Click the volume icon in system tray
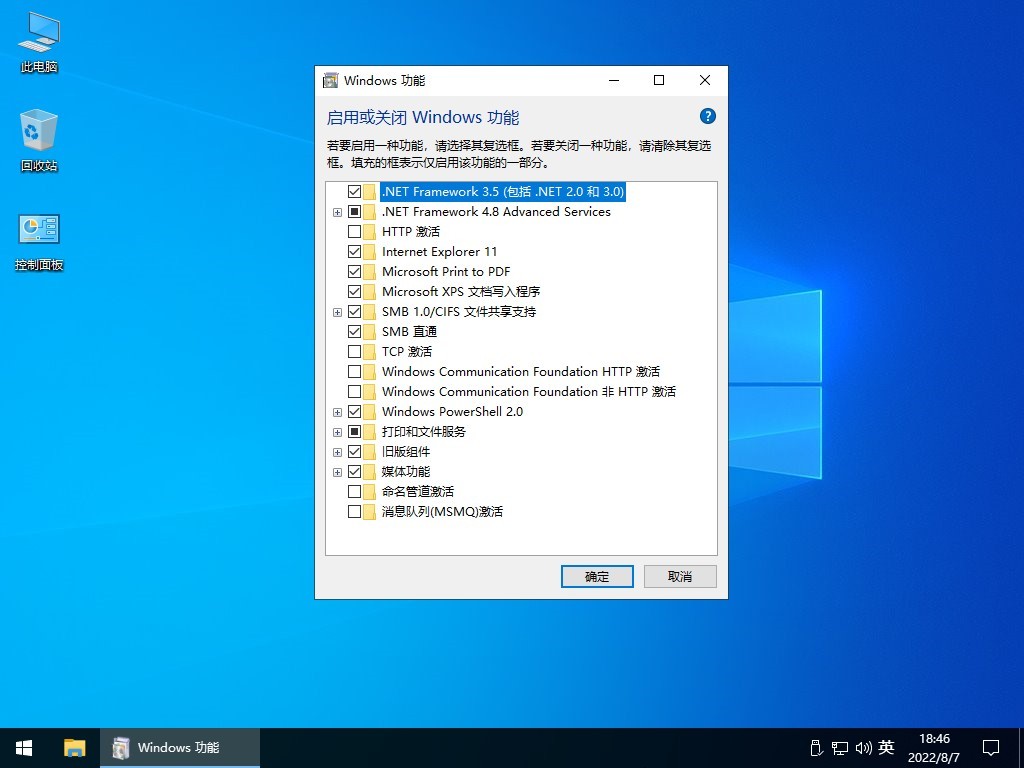The image size is (1024, 768). pos(862,747)
